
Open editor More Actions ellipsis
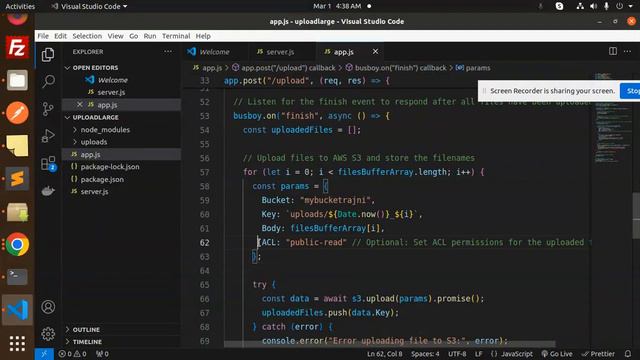(627, 51)
